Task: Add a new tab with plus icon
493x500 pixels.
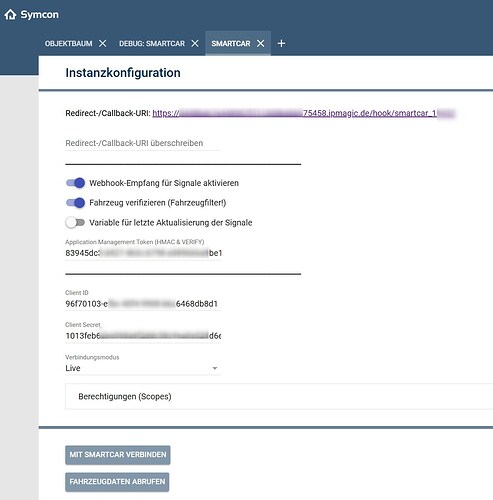Action: (281, 43)
